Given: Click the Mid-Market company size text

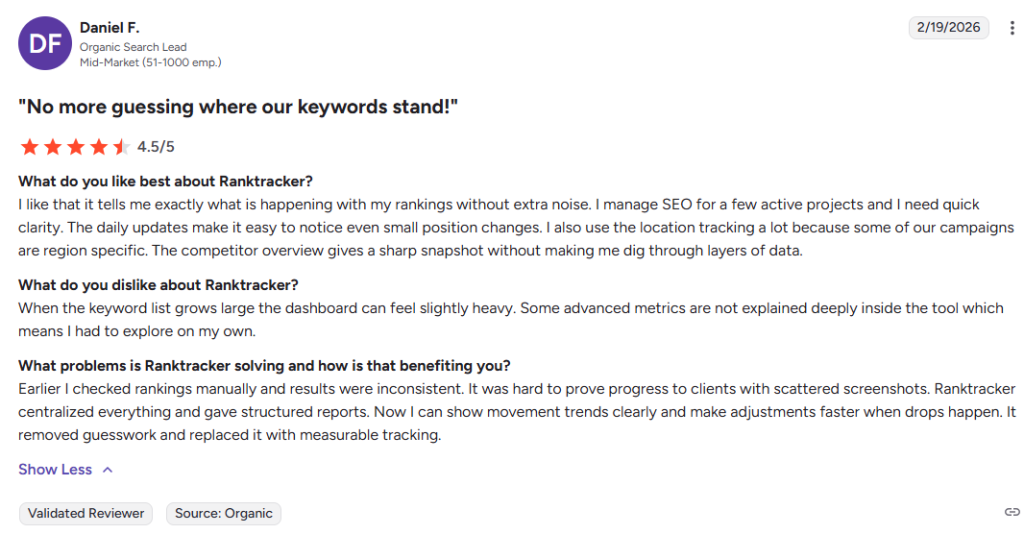Looking at the screenshot, I should tap(150, 63).
